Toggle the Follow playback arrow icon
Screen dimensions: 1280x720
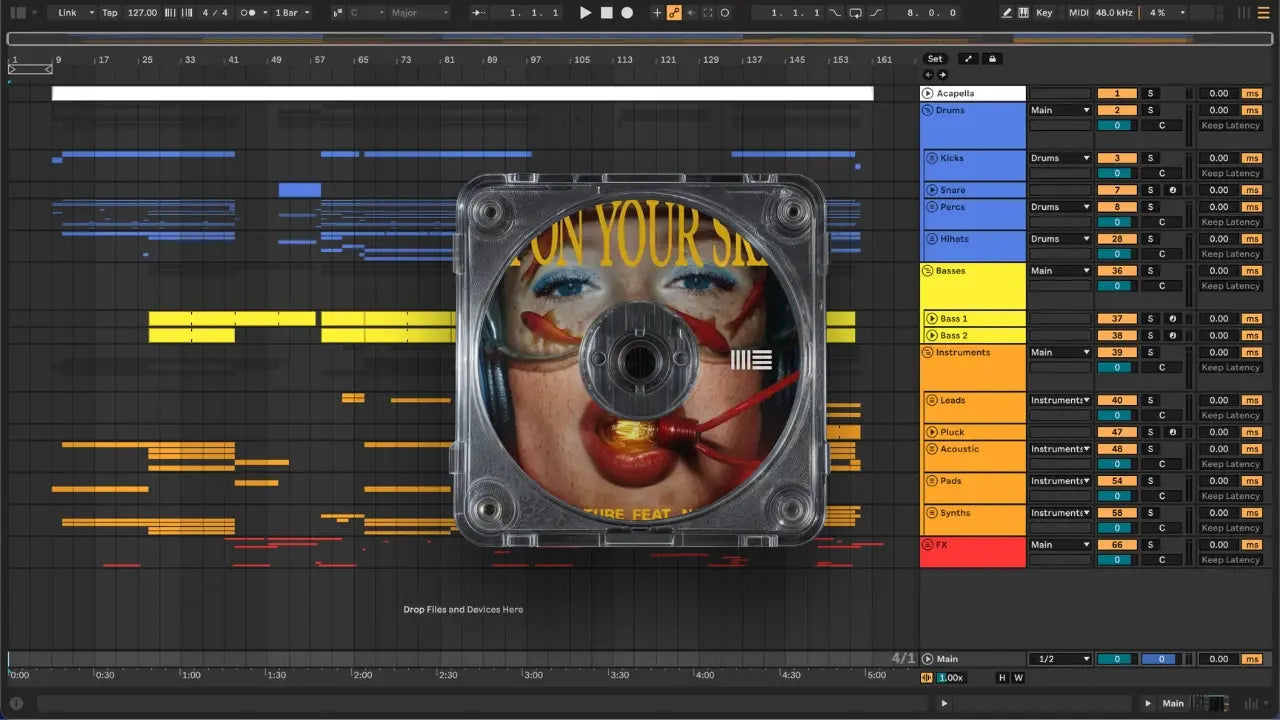click(480, 13)
